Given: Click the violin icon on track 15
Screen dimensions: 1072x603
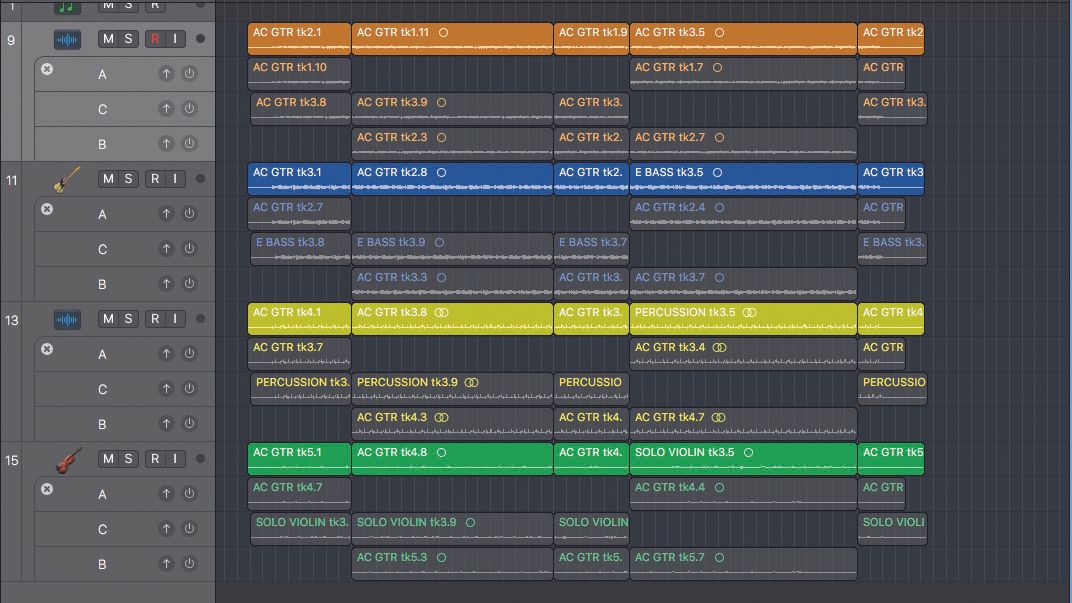Looking at the screenshot, I should (67, 458).
